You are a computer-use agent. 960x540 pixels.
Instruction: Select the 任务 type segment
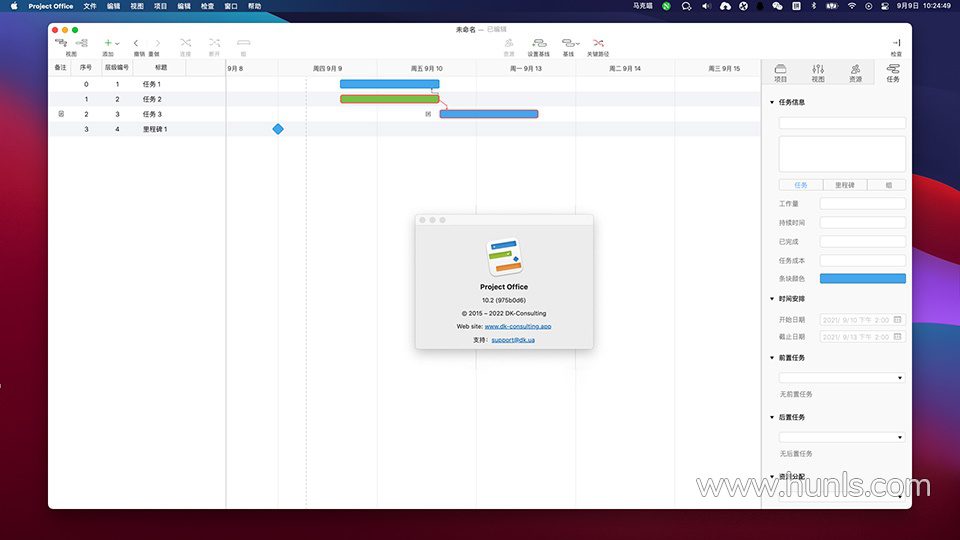click(801, 185)
